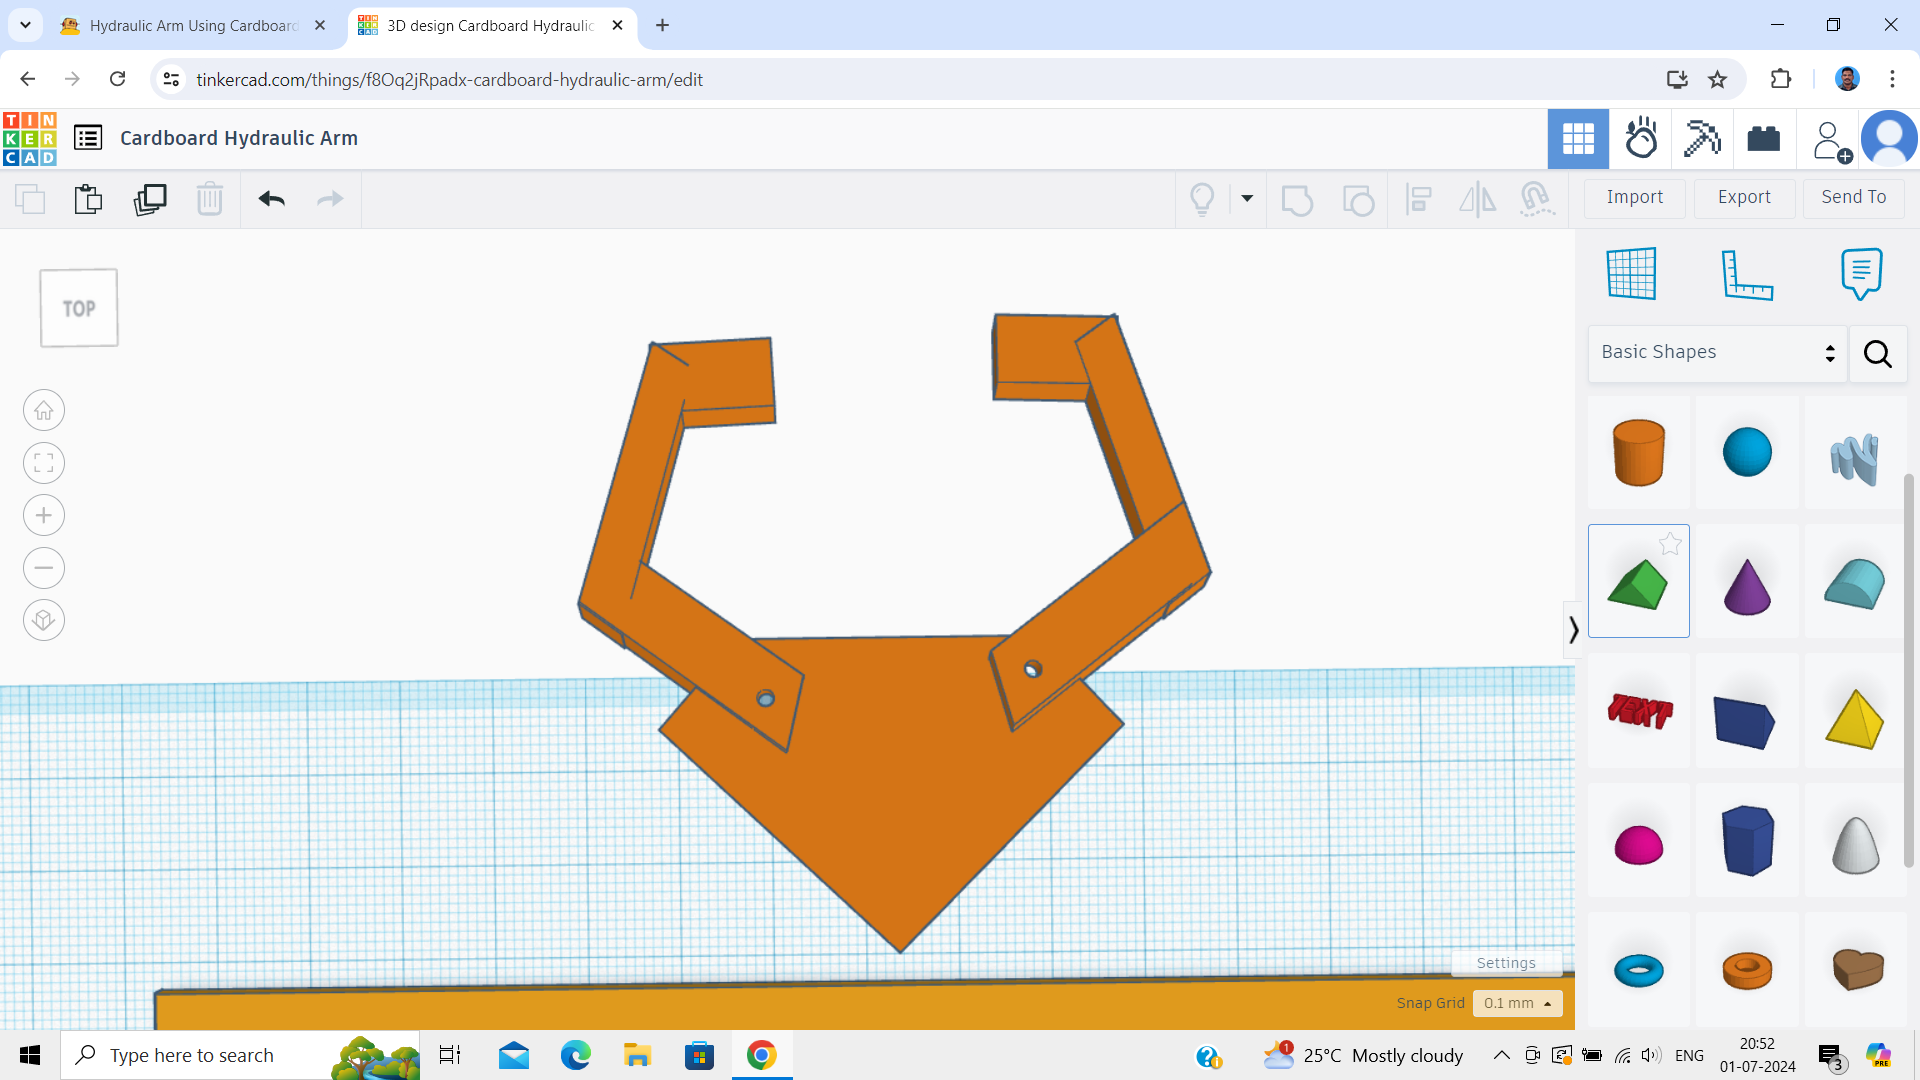Click the Mirror tool

[x=1477, y=199]
